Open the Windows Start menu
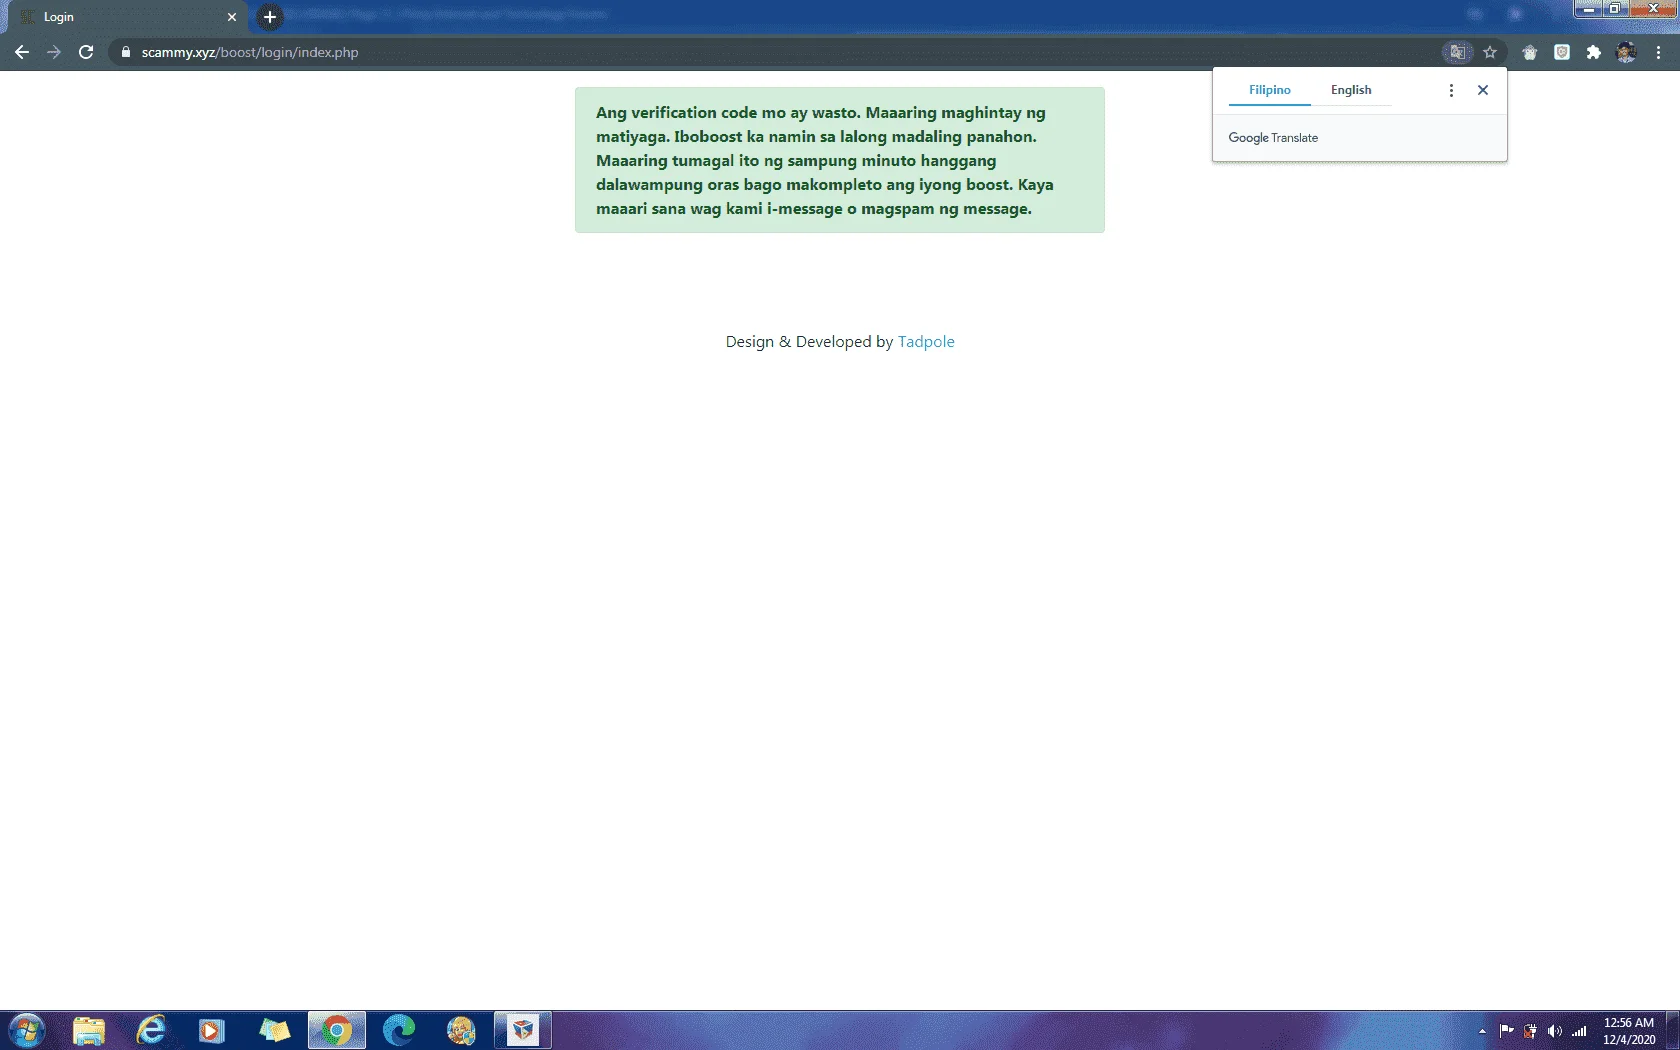 click(26, 1030)
